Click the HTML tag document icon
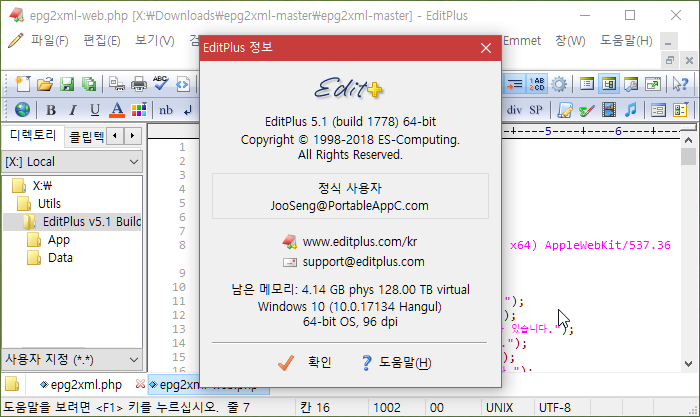Viewport: 700px width, 417px height. tap(183, 84)
